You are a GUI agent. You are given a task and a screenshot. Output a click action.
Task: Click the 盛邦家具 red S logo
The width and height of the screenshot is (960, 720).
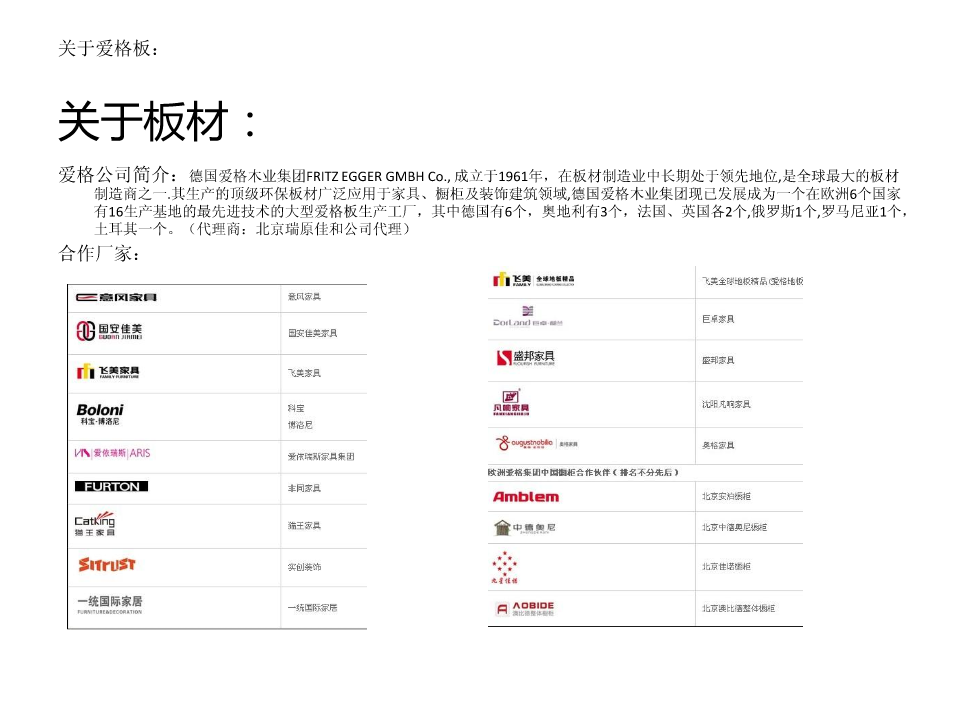pos(526,358)
